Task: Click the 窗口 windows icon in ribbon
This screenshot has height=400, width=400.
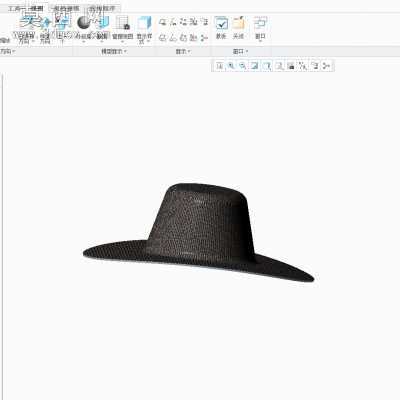Action: point(260,23)
